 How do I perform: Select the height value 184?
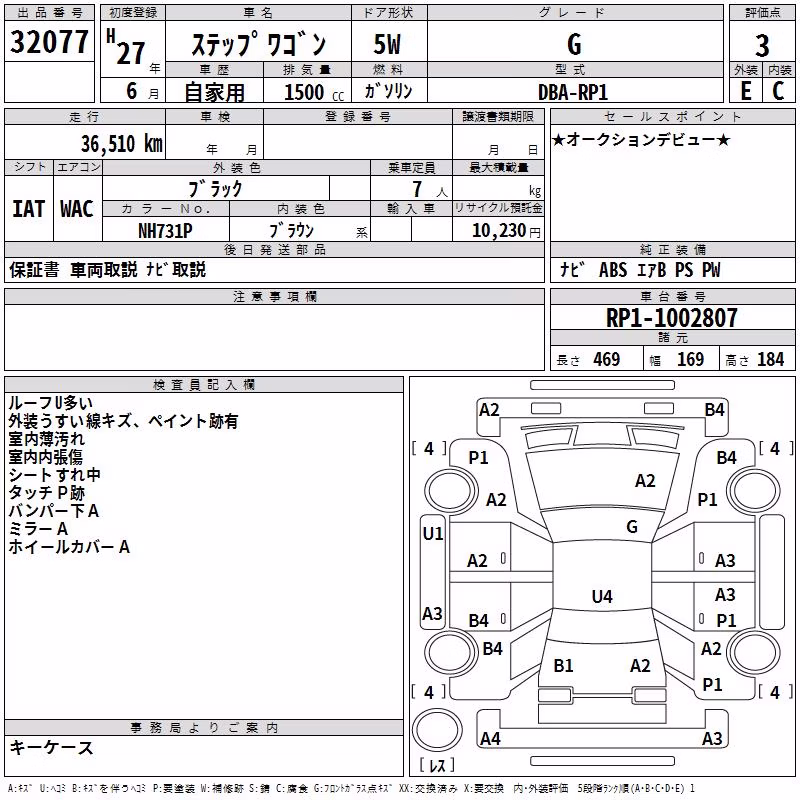pyautogui.click(x=770, y=360)
